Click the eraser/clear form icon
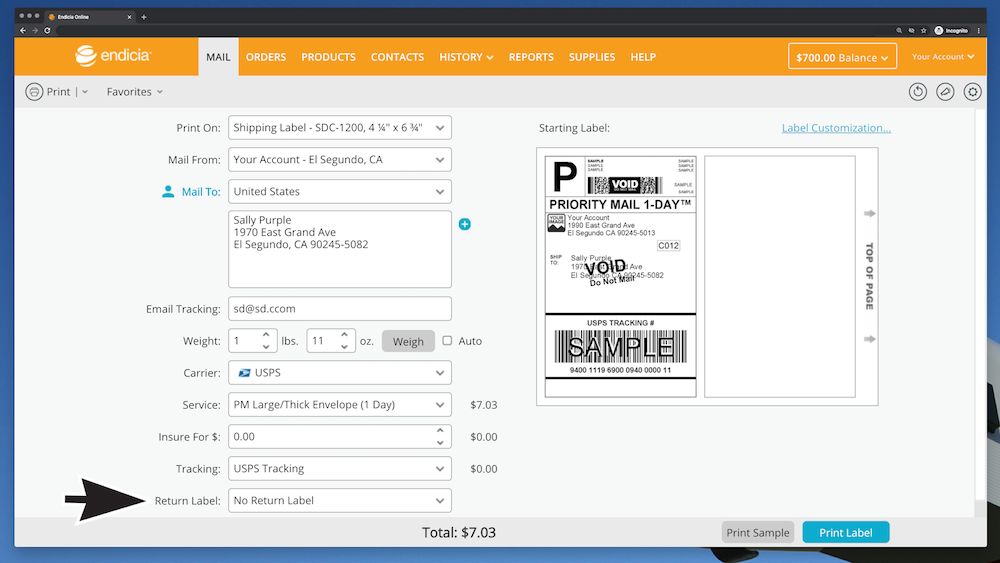1000x563 pixels. 945,92
